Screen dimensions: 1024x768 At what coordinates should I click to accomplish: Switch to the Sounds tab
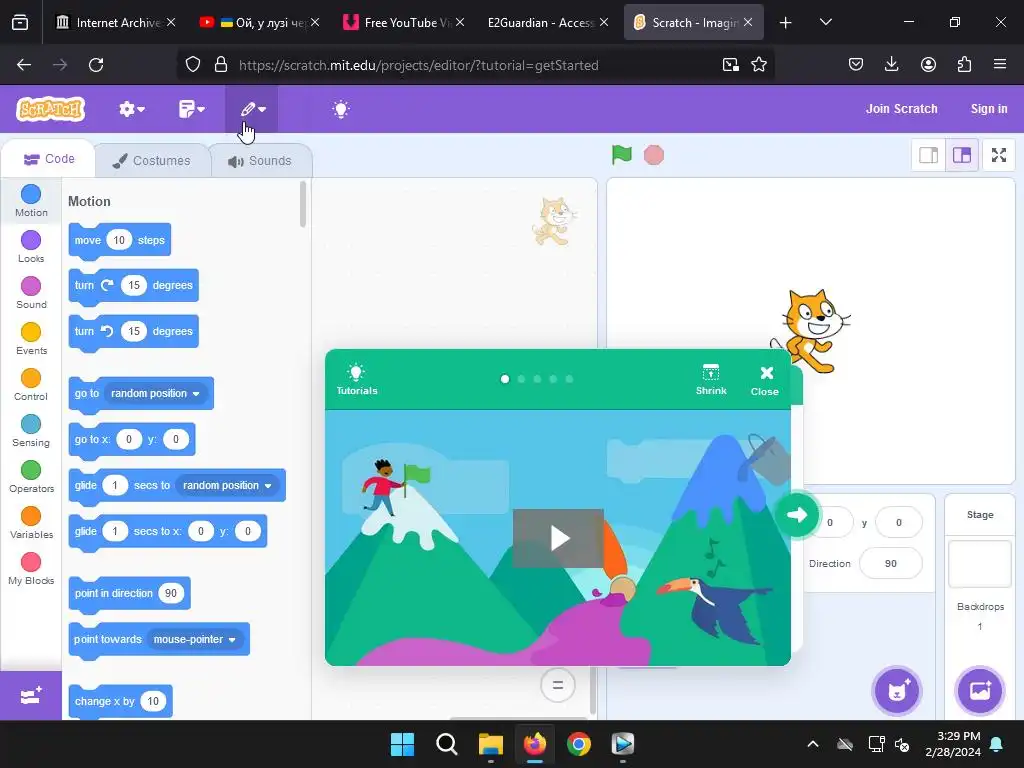pos(261,161)
